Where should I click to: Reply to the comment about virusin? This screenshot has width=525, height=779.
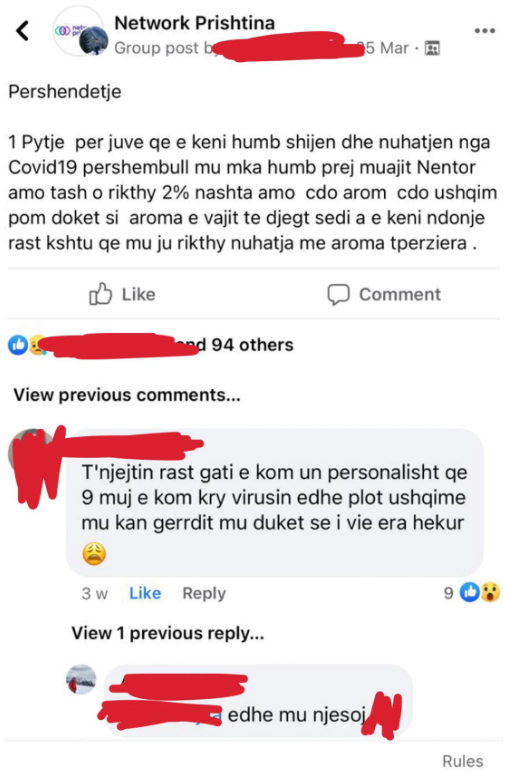click(204, 593)
